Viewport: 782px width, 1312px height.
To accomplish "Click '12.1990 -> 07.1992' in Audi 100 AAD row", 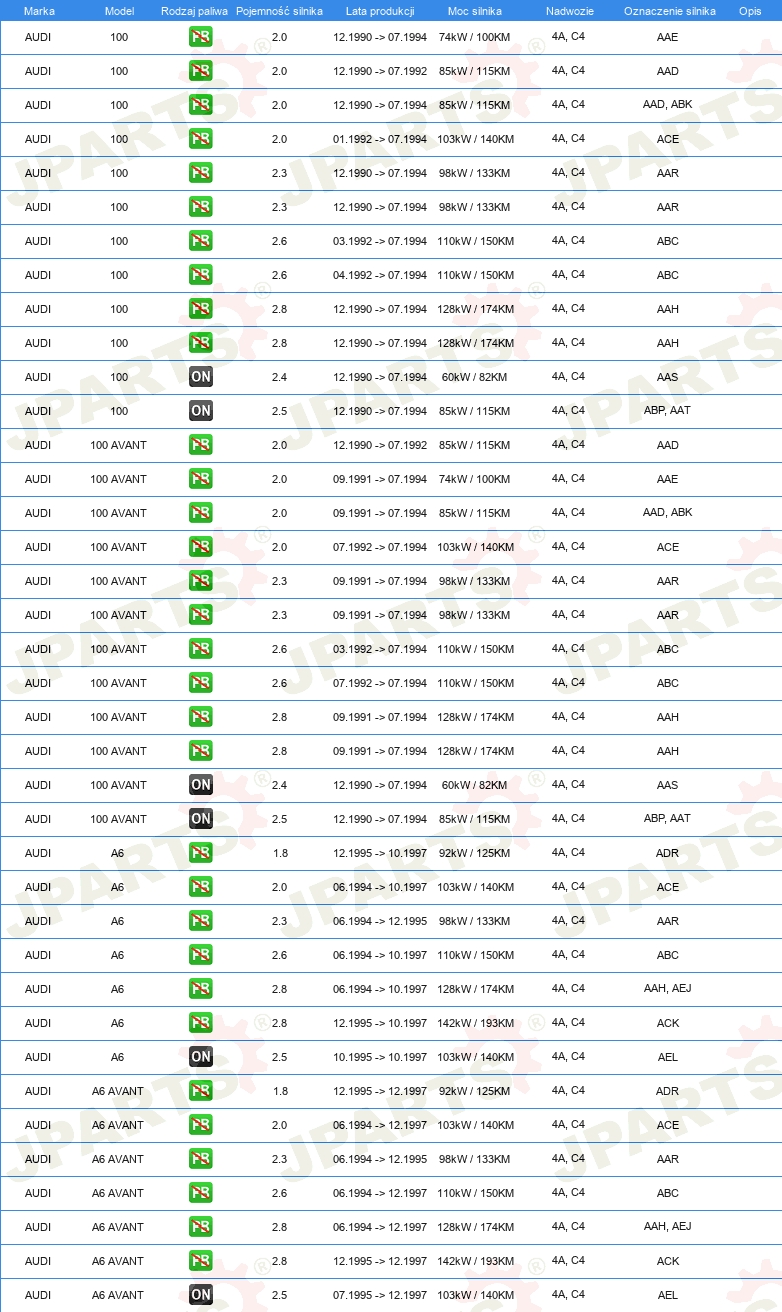I will tap(380, 71).
